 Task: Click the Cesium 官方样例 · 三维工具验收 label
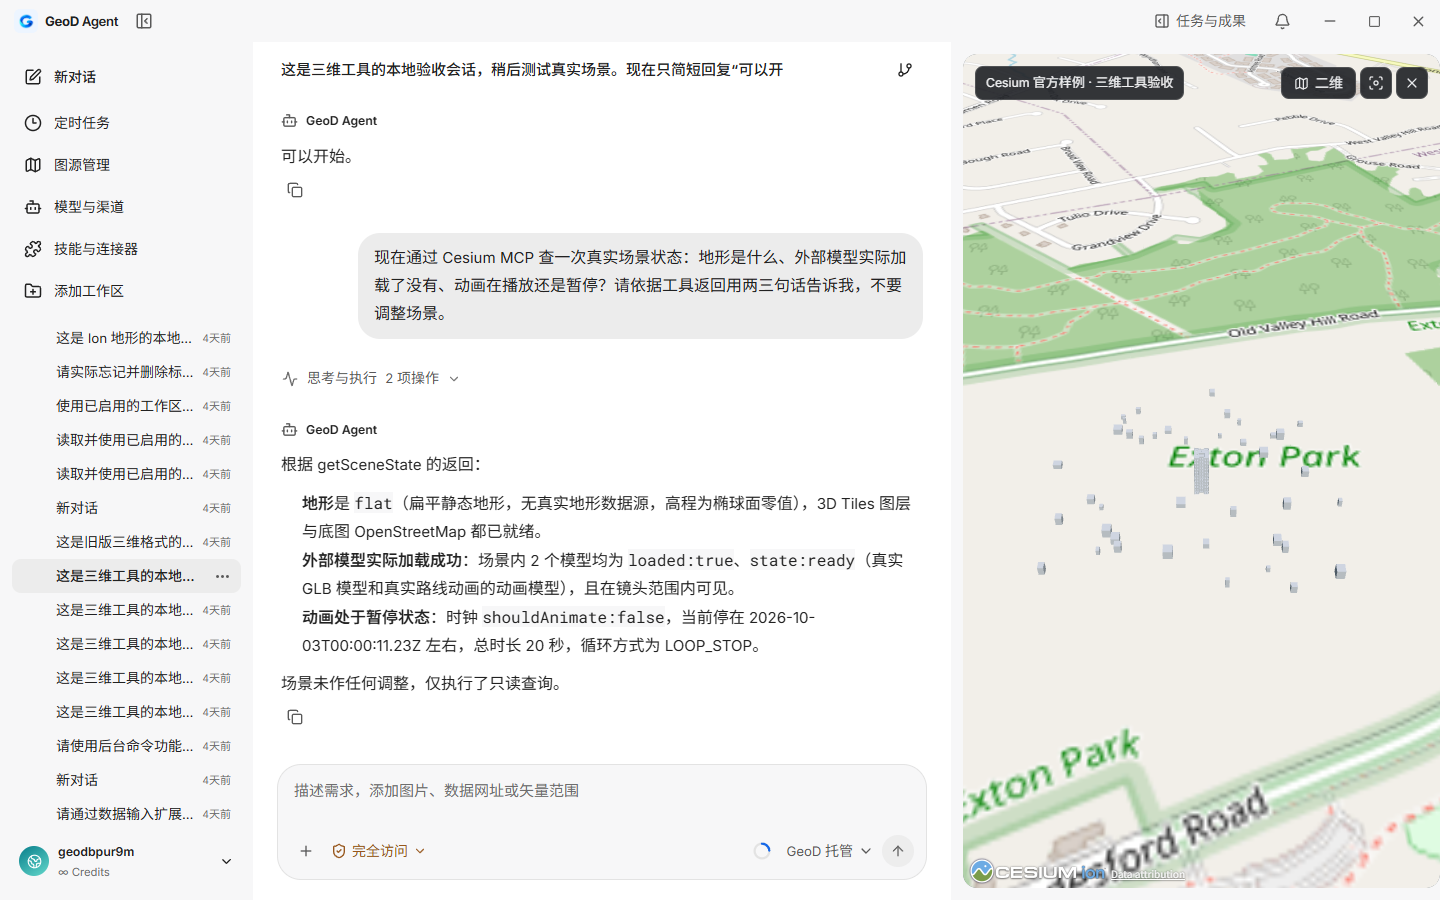pyautogui.click(x=1079, y=83)
